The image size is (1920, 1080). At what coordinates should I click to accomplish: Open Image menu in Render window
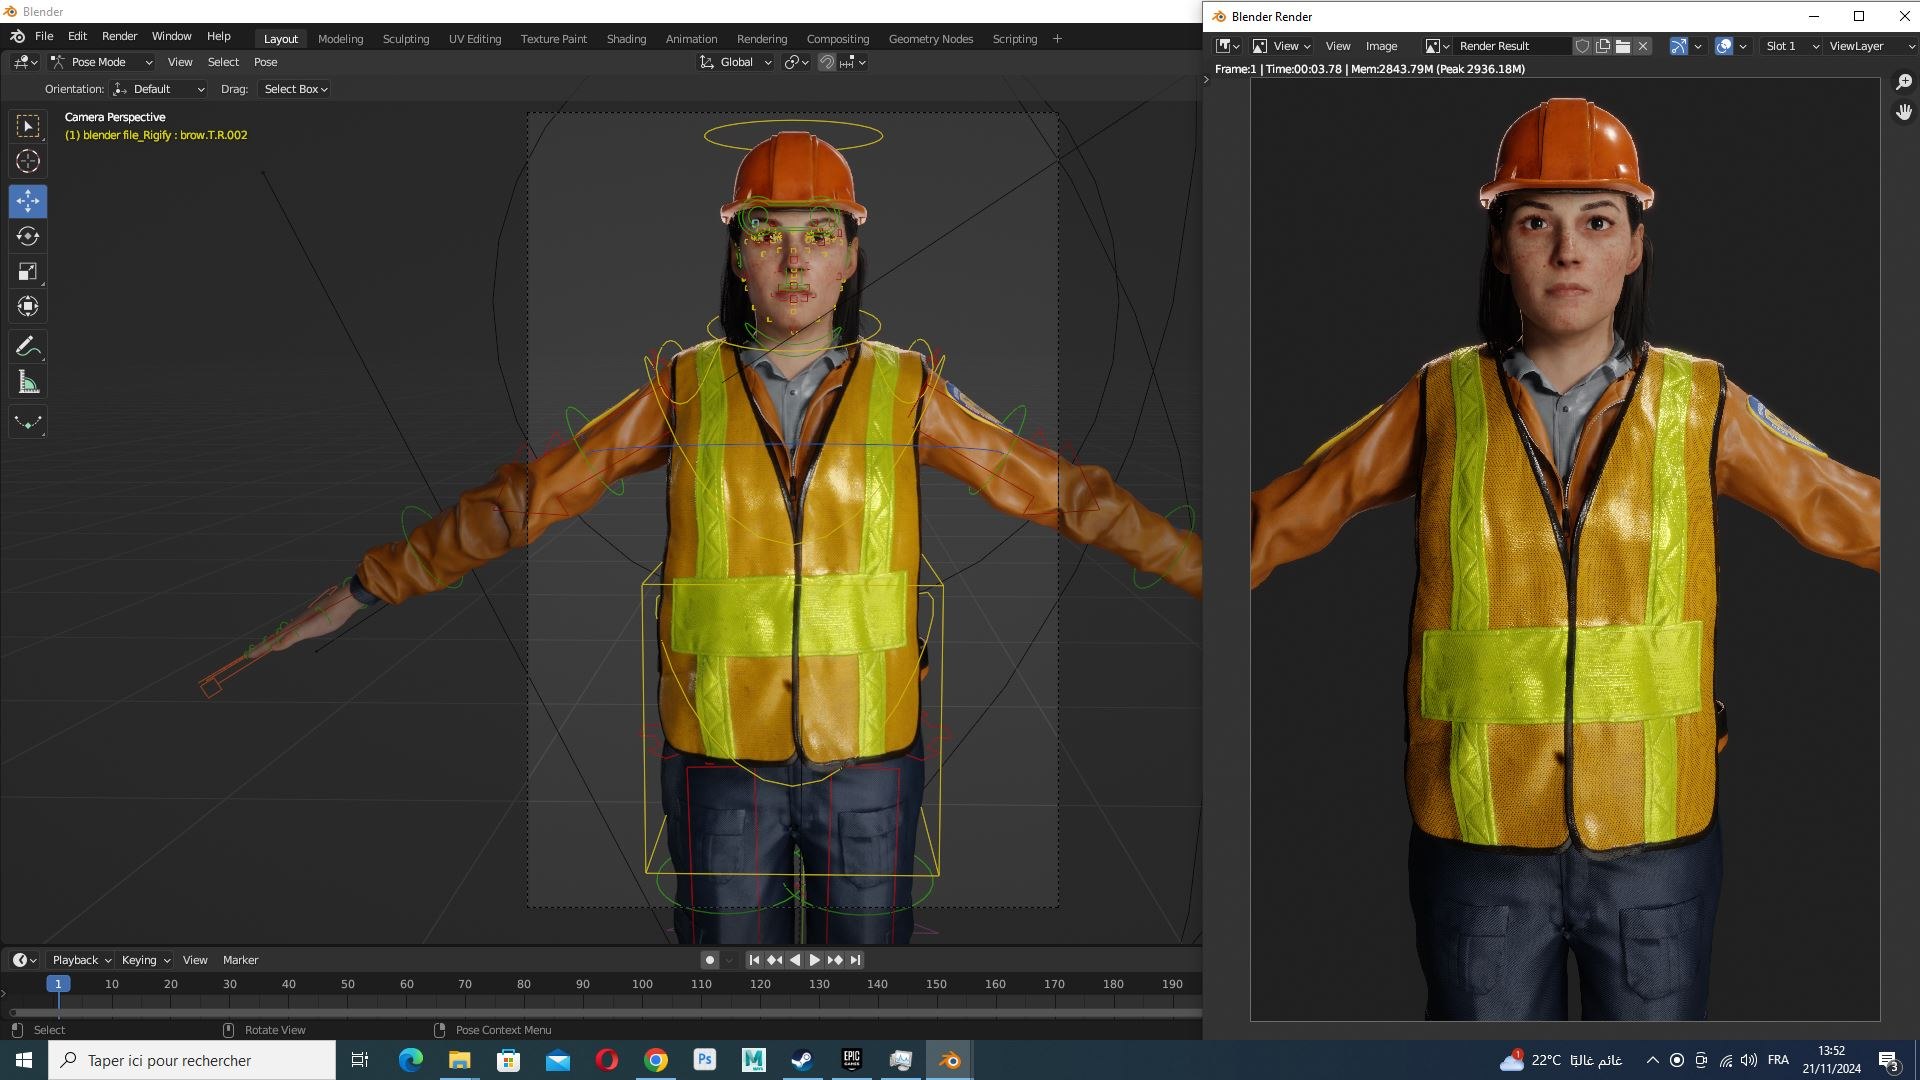tap(1381, 46)
